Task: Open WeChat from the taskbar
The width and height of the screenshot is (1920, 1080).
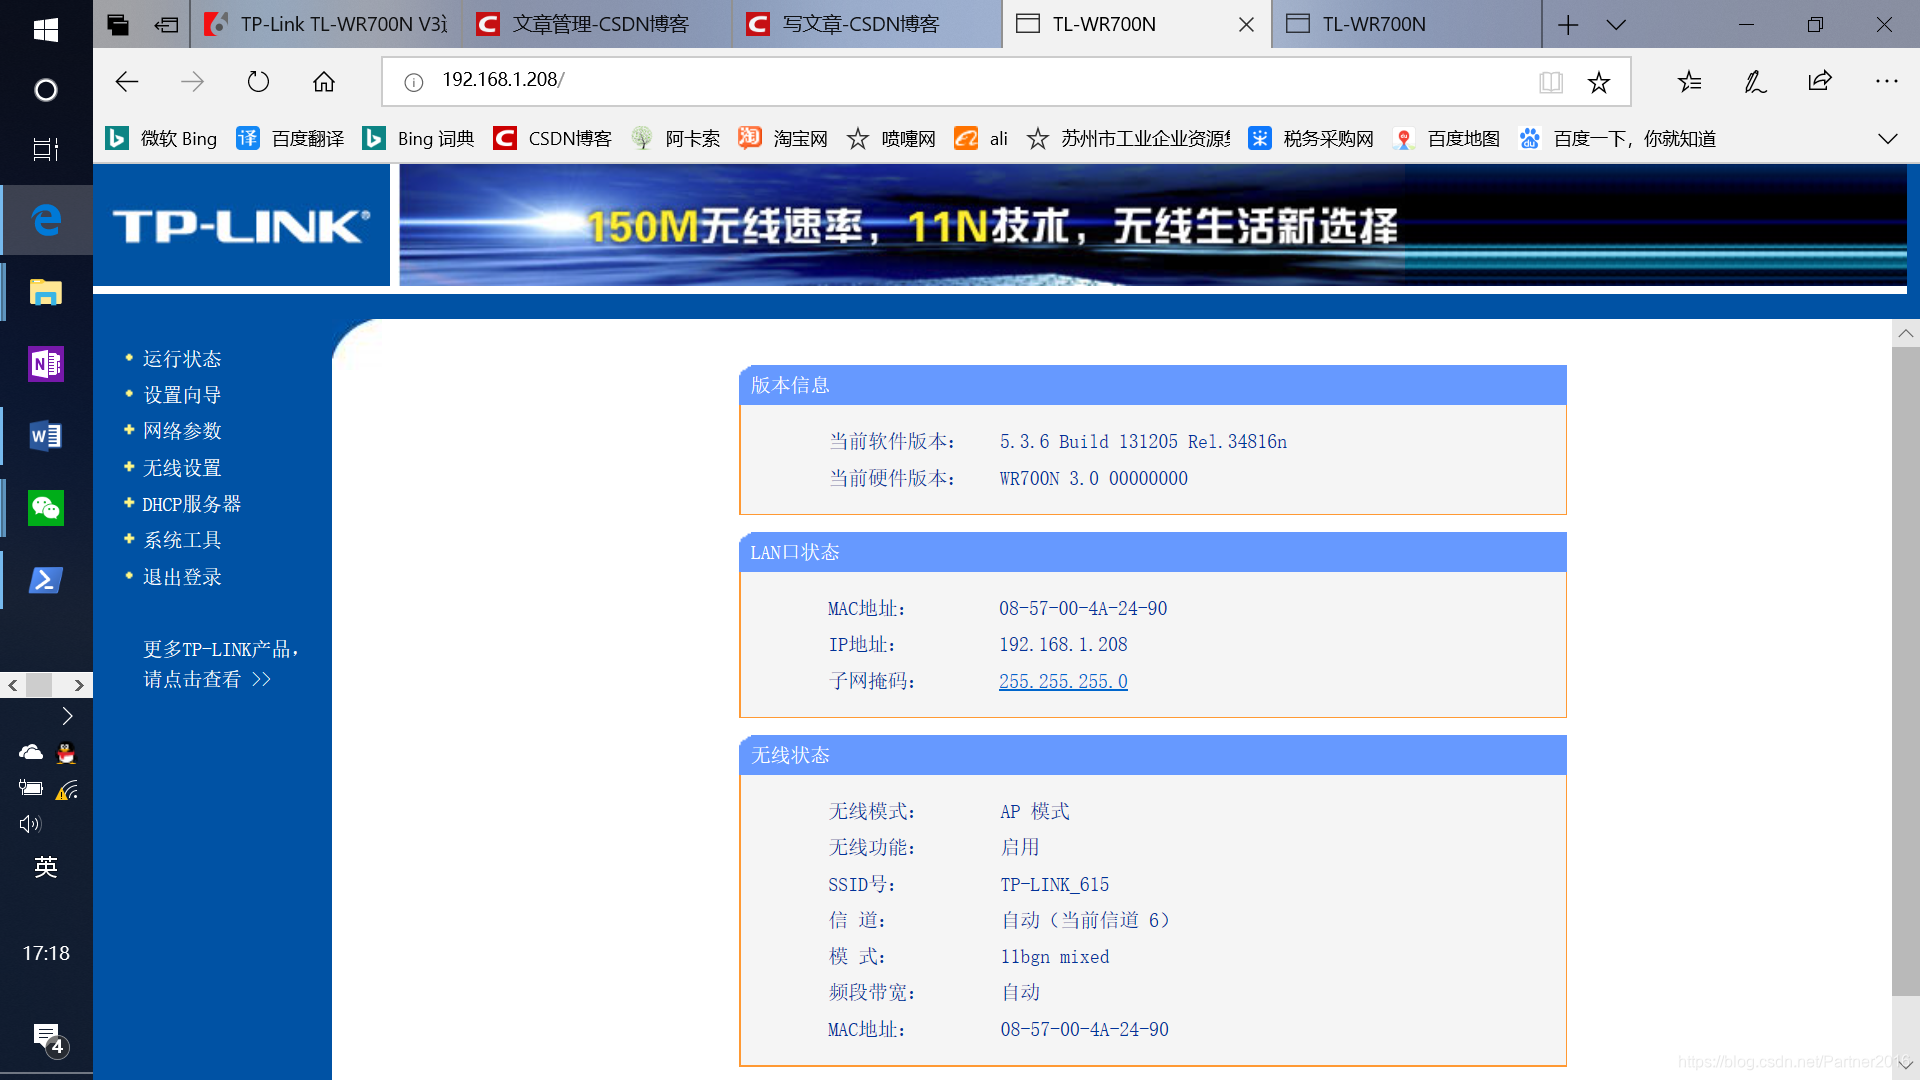Action: [x=45, y=508]
